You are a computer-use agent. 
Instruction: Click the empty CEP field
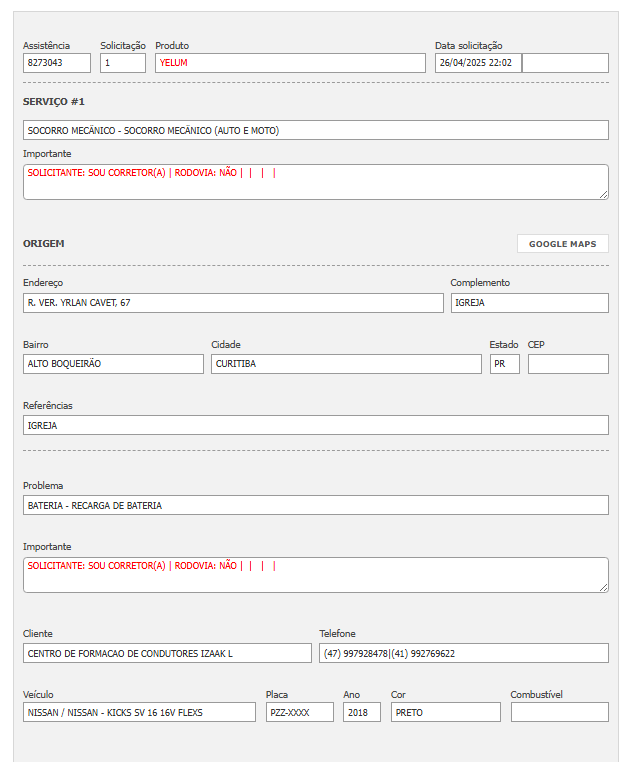pos(568,364)
